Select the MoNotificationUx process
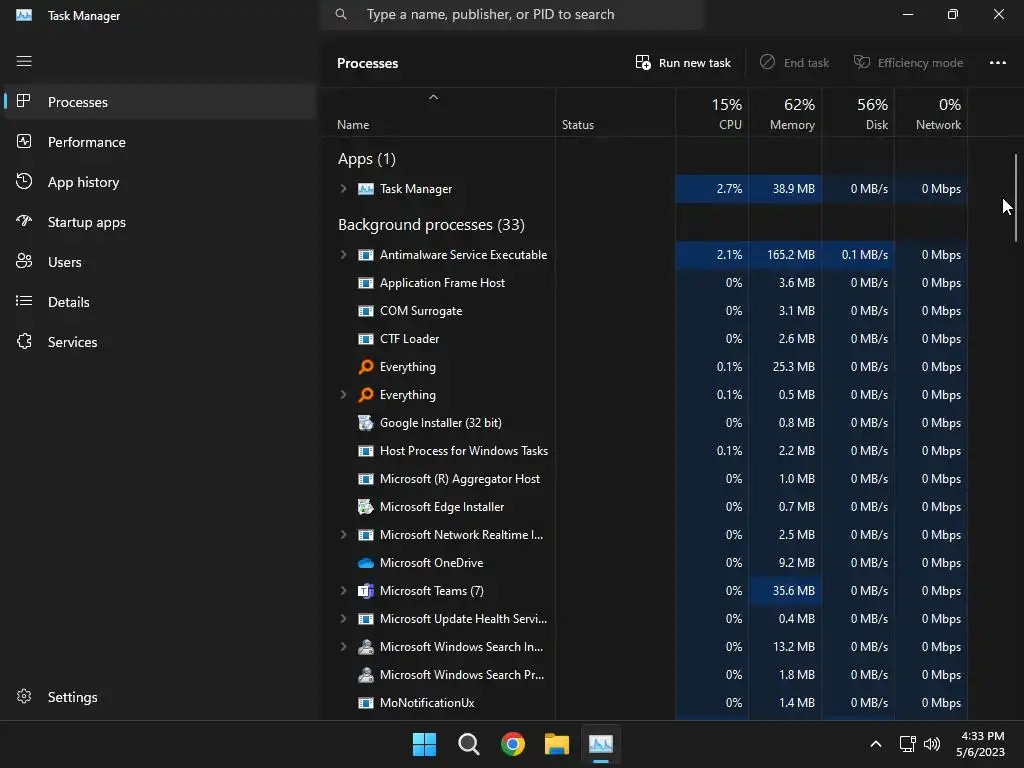 click(x=645, y=703)
